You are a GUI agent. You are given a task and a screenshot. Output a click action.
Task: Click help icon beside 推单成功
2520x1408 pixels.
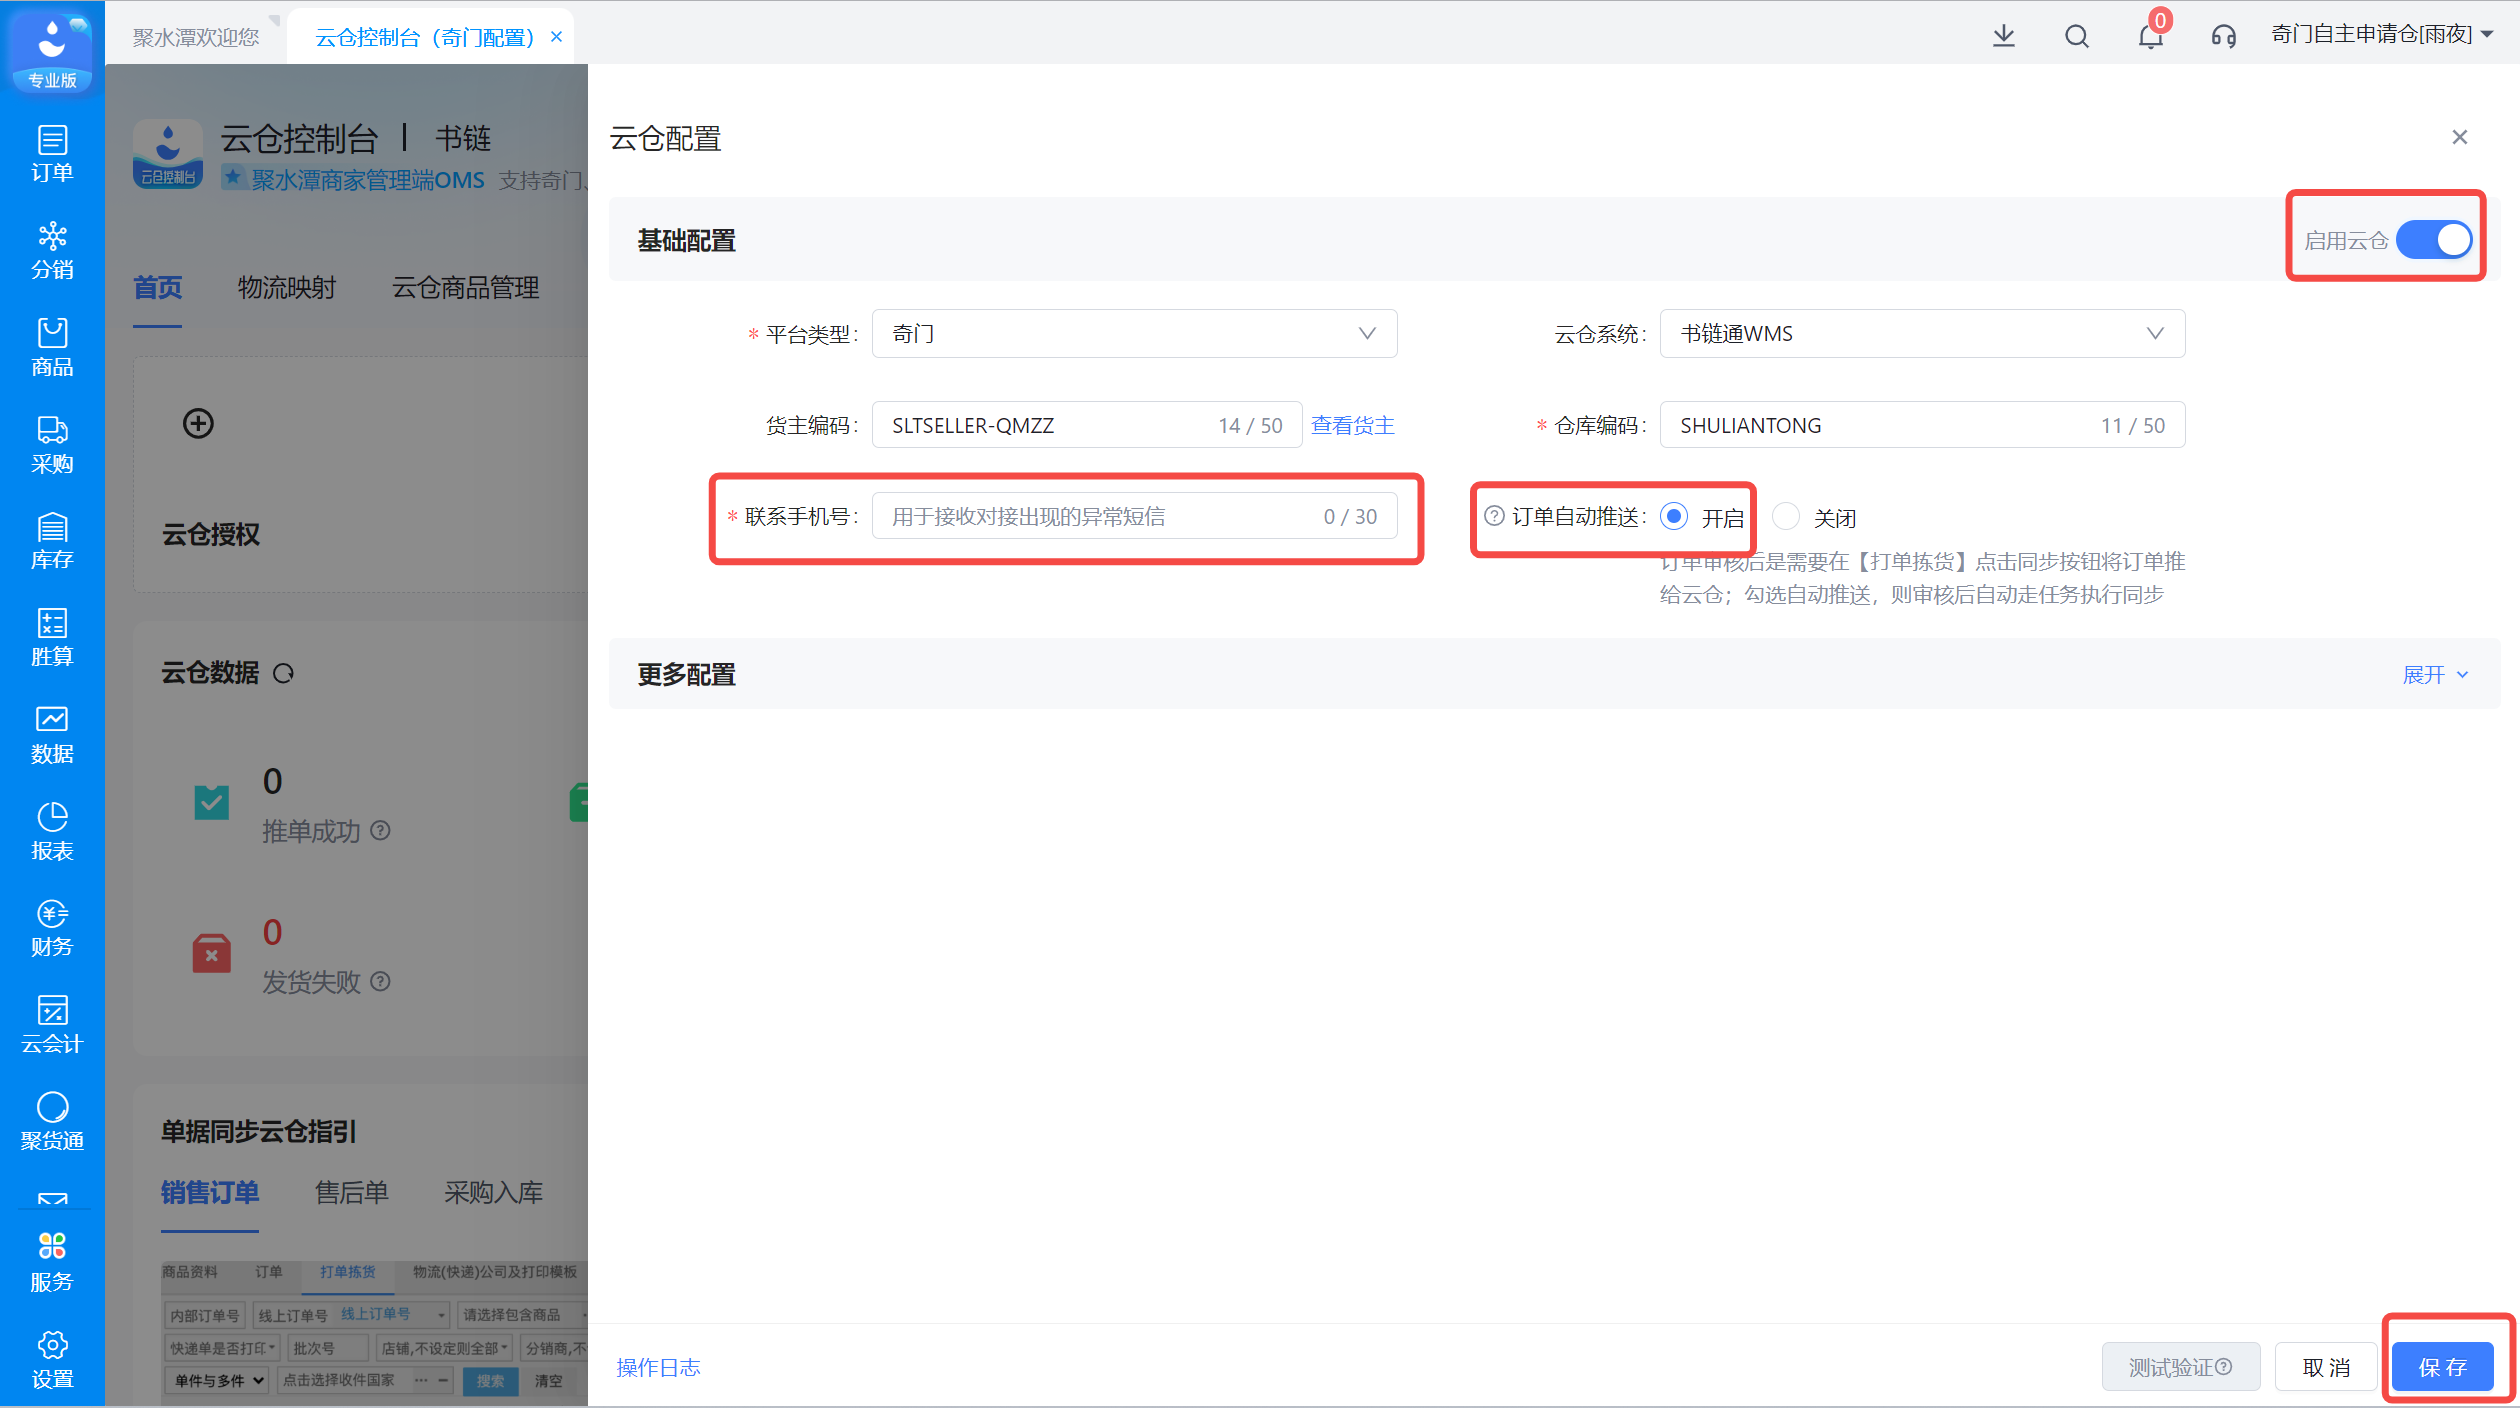380,830
